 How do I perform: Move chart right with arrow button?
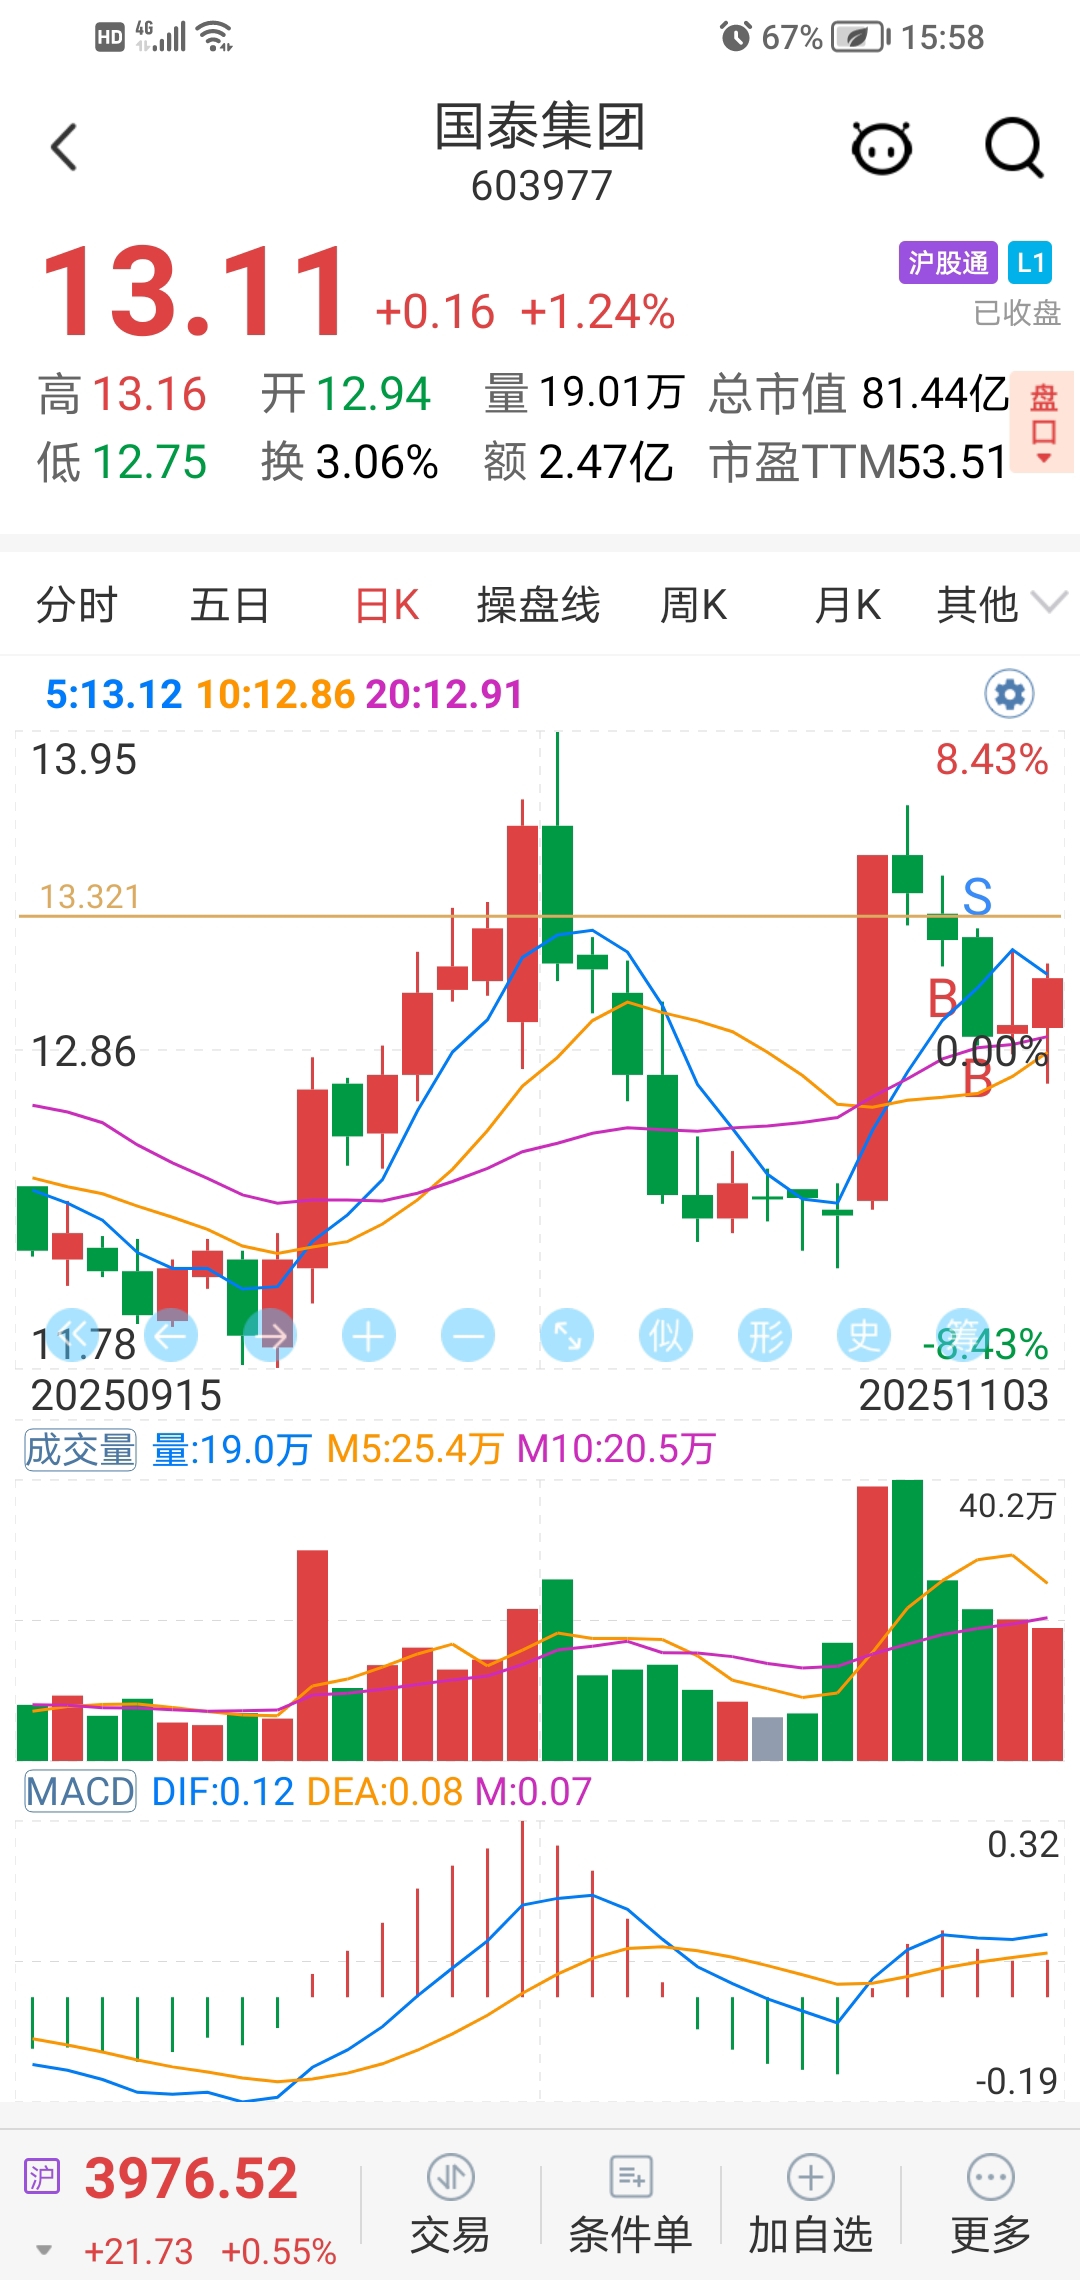tap(270, 1335)
